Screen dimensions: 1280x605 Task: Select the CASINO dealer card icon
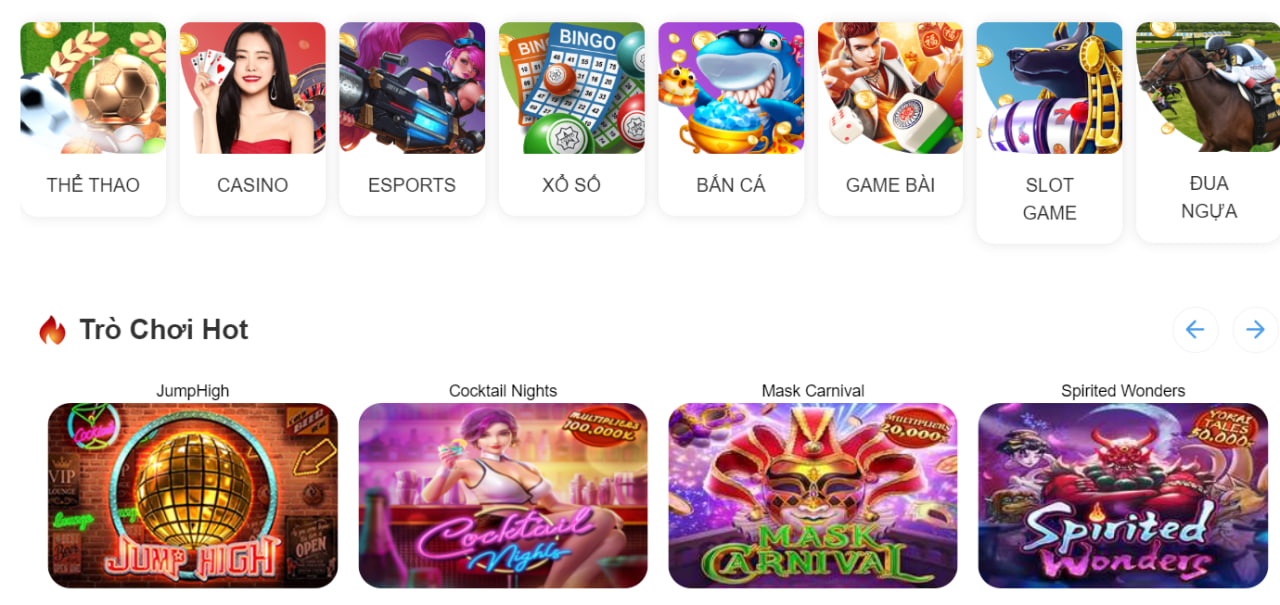pos(253,88)
